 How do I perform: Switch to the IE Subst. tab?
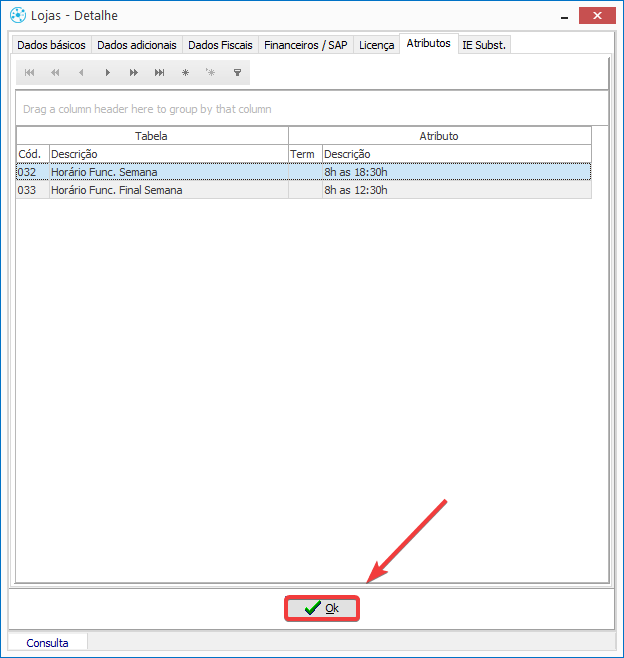tap(484, 45)
